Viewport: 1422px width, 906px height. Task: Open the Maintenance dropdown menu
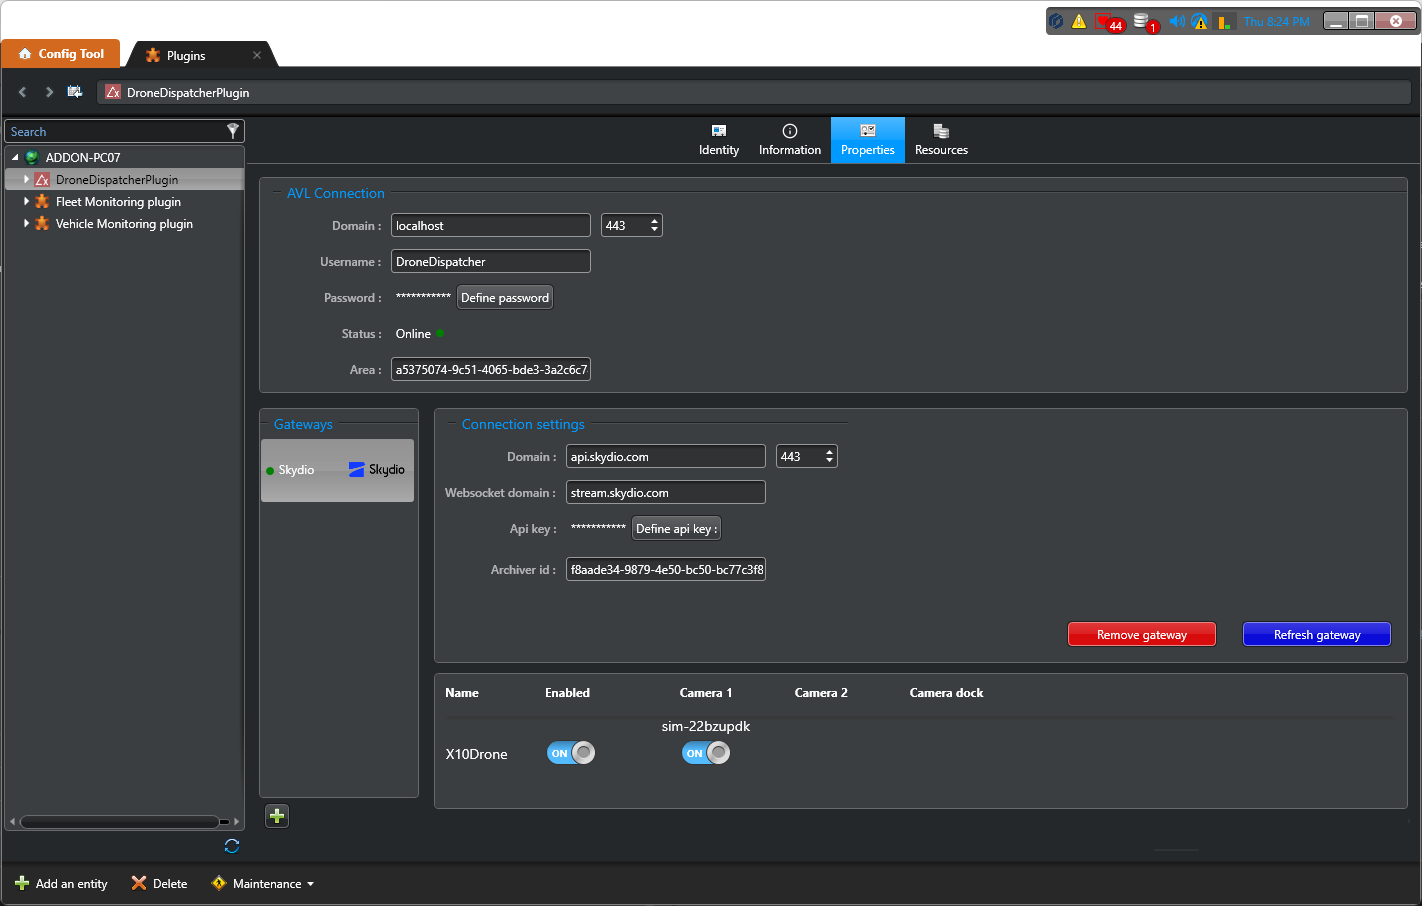pyautogui.click(x=262, y=883)
